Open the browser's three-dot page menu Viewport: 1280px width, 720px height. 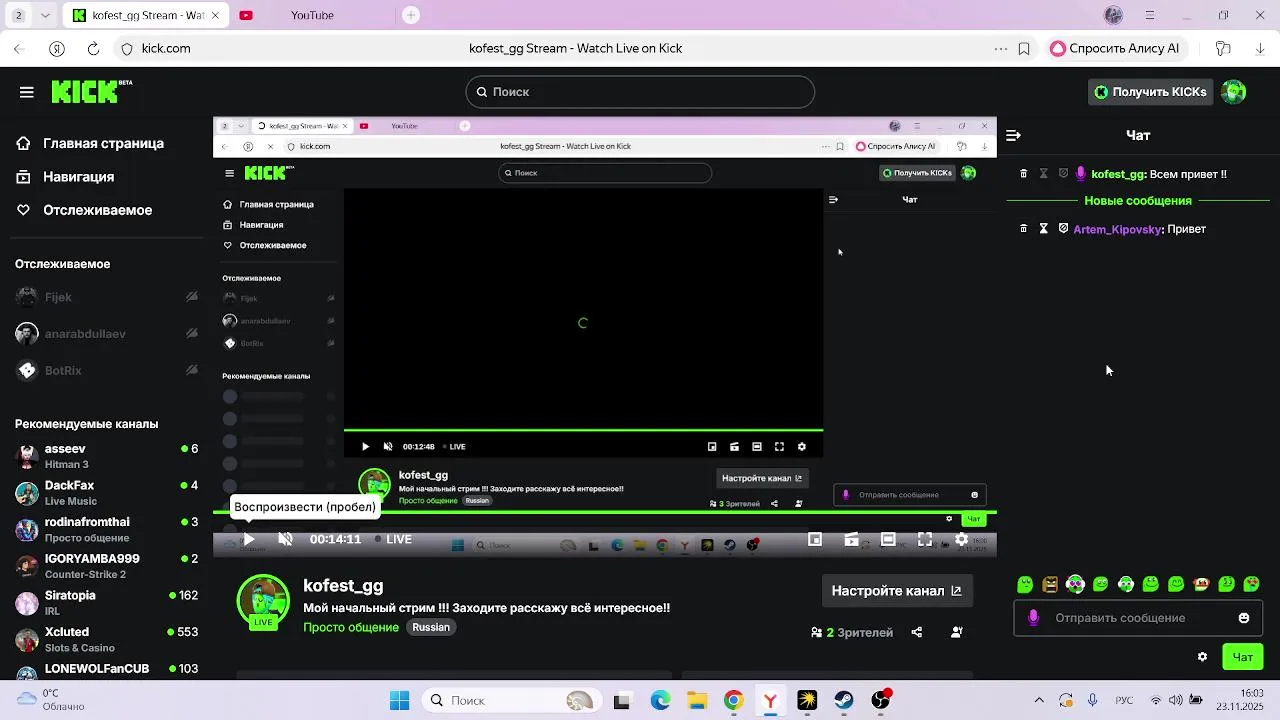pyautogui.click(x=1001, y=48)
